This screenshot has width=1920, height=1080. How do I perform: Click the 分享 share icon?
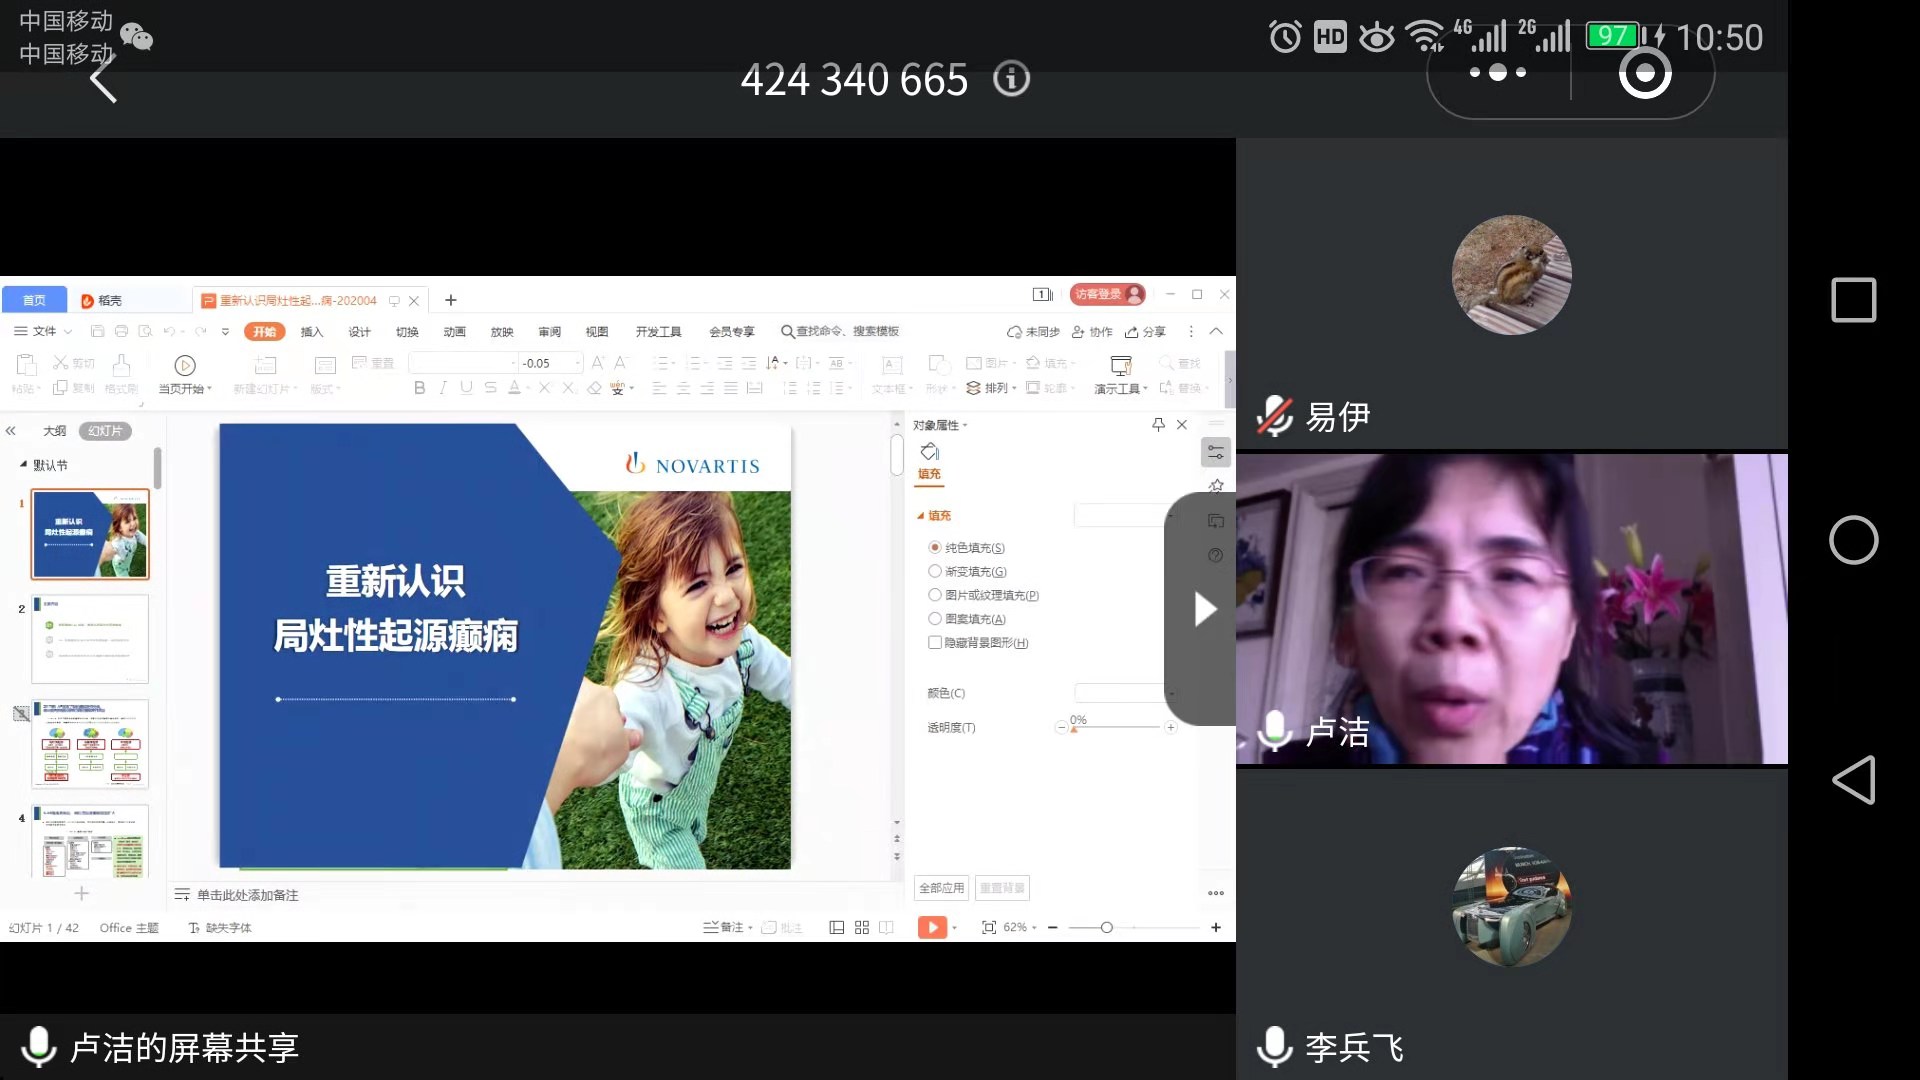(1146, 331)
